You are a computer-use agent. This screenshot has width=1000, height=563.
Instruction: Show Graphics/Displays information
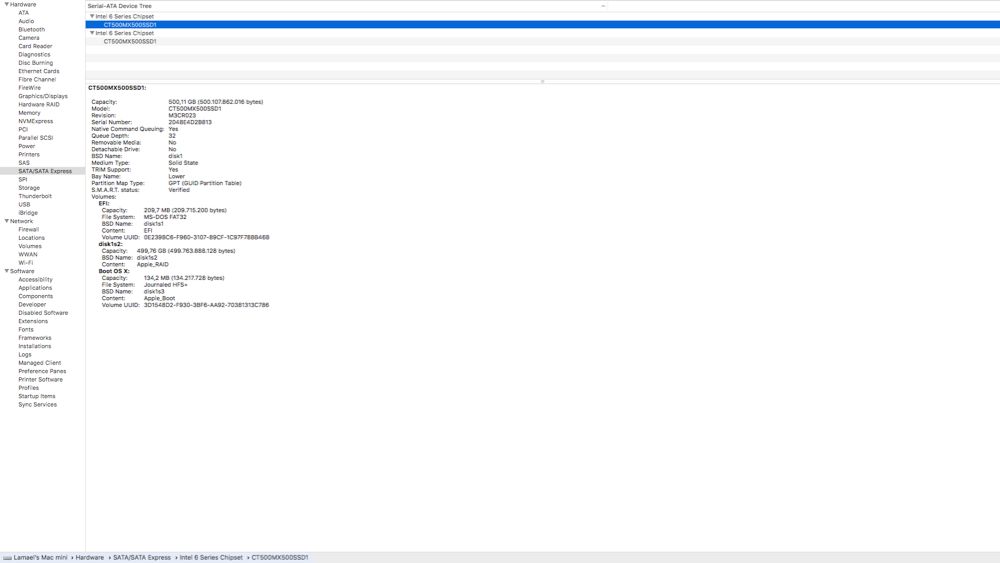43,96
